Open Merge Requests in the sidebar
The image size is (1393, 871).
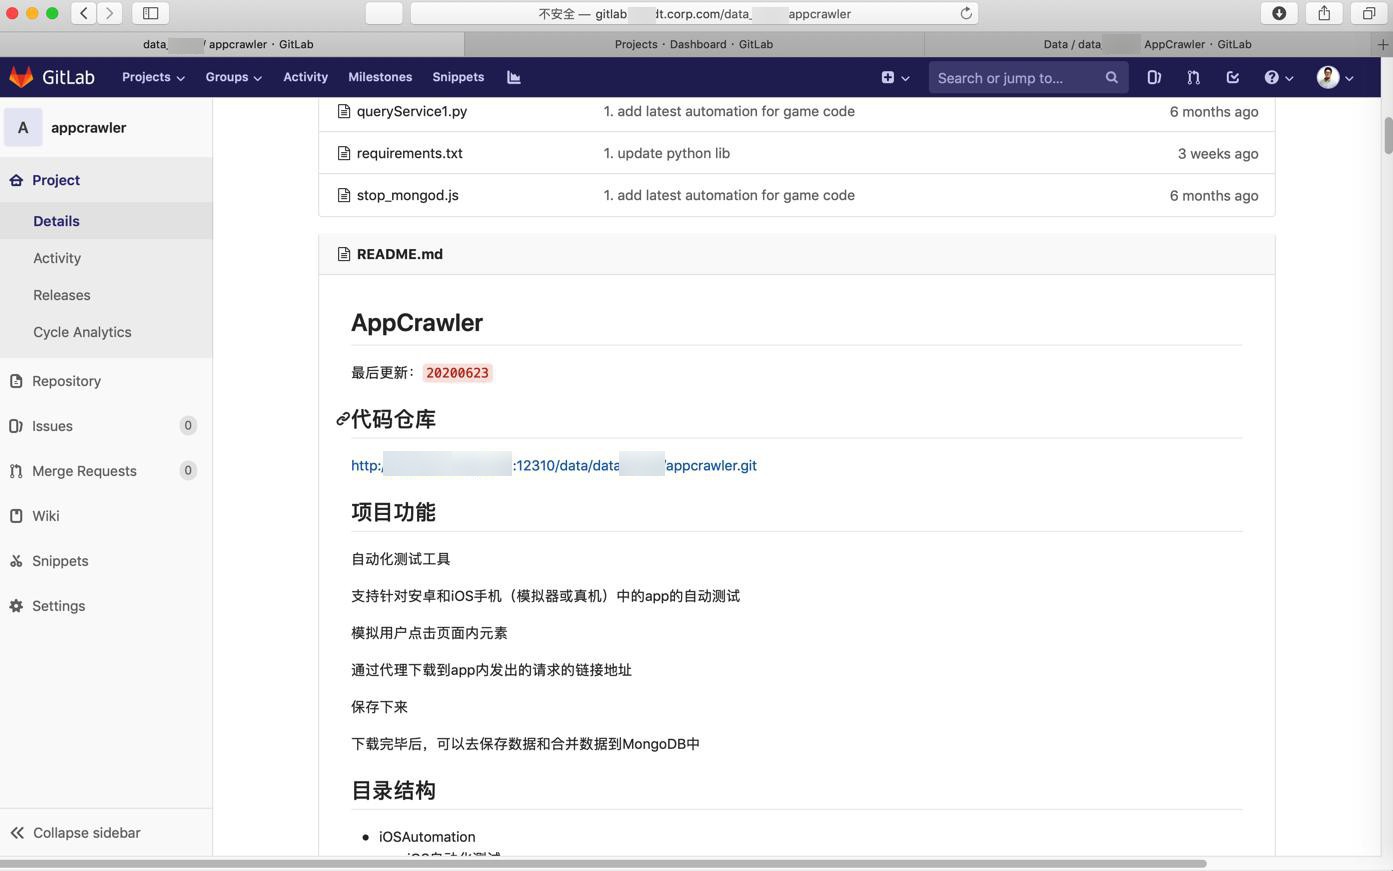[84, 471]
